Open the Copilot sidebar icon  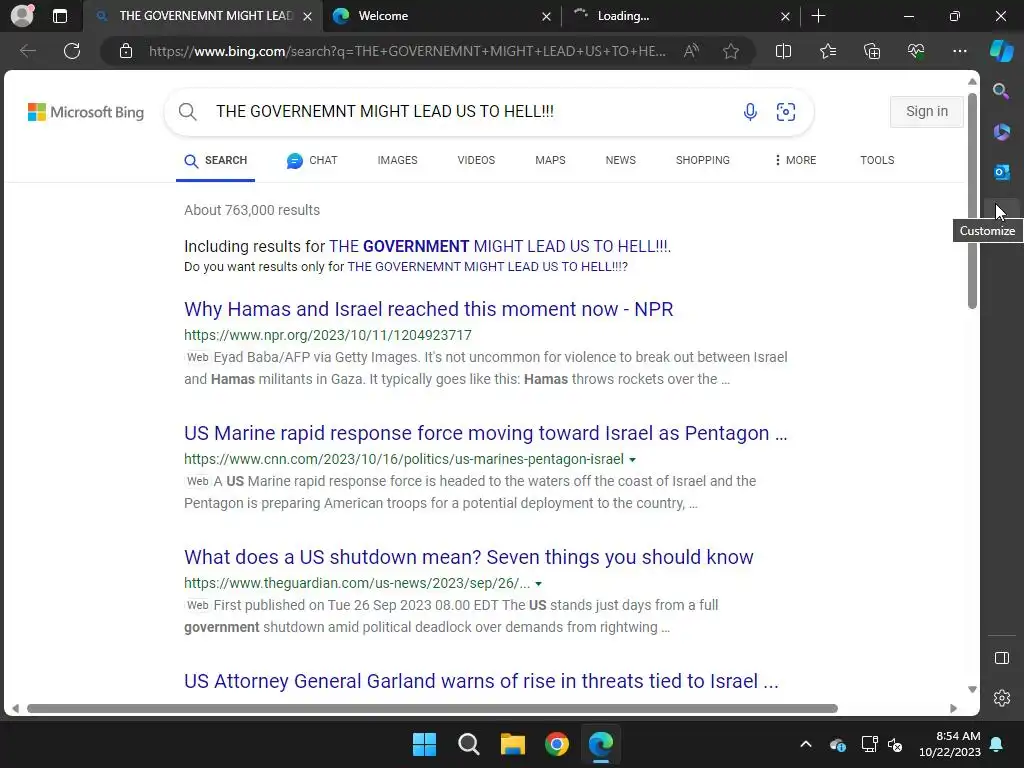tap(1001, 51)
